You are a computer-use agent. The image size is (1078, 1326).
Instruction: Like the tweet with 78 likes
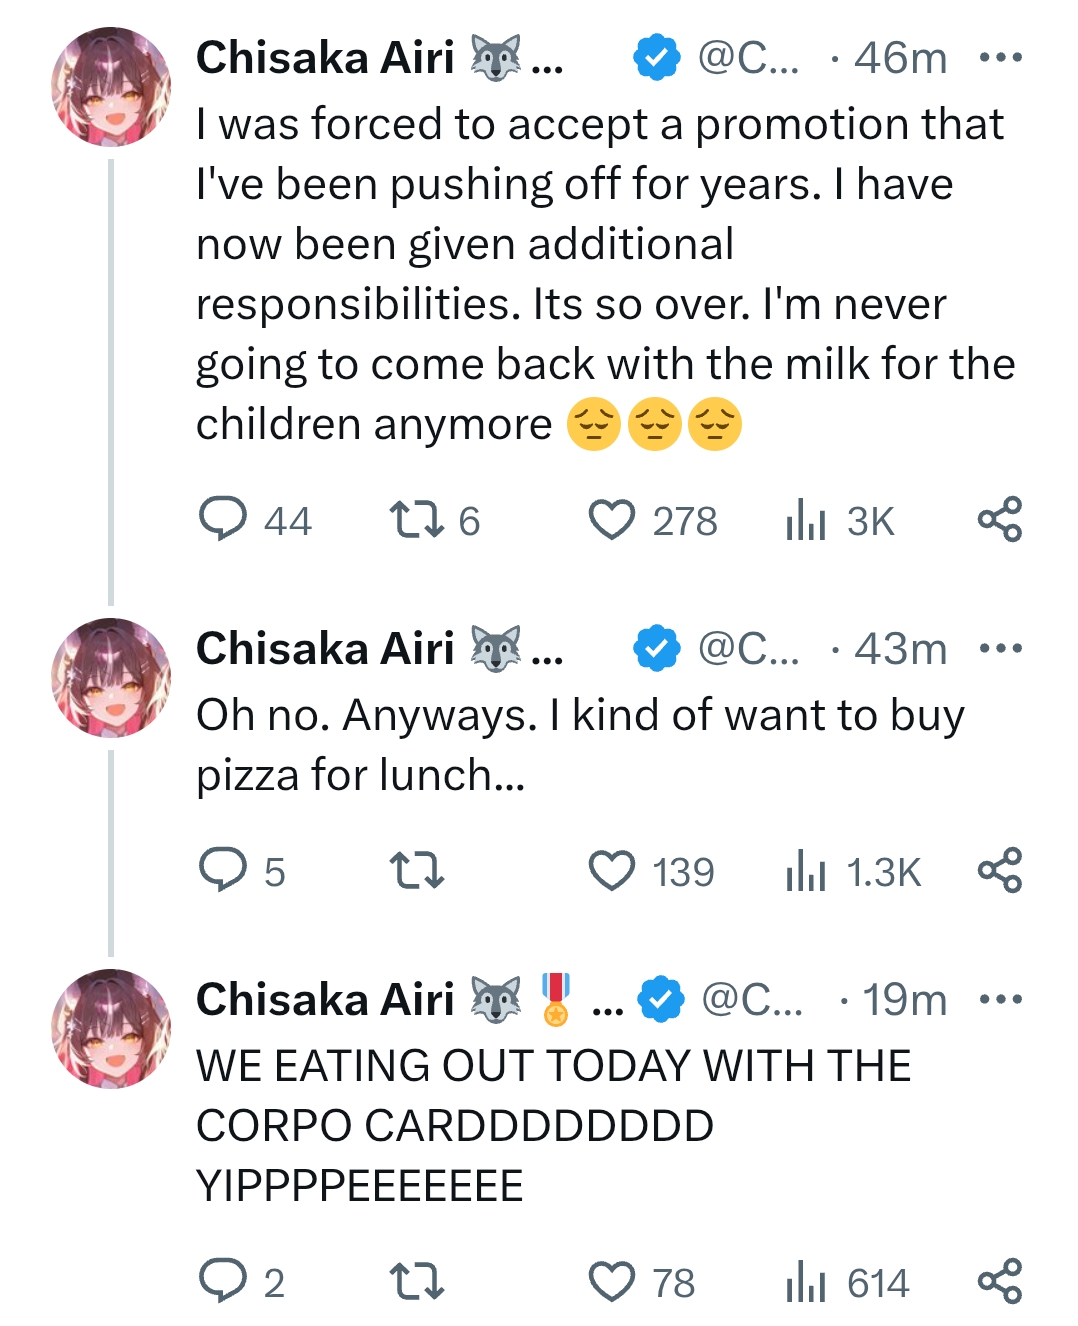[611, 1281]
